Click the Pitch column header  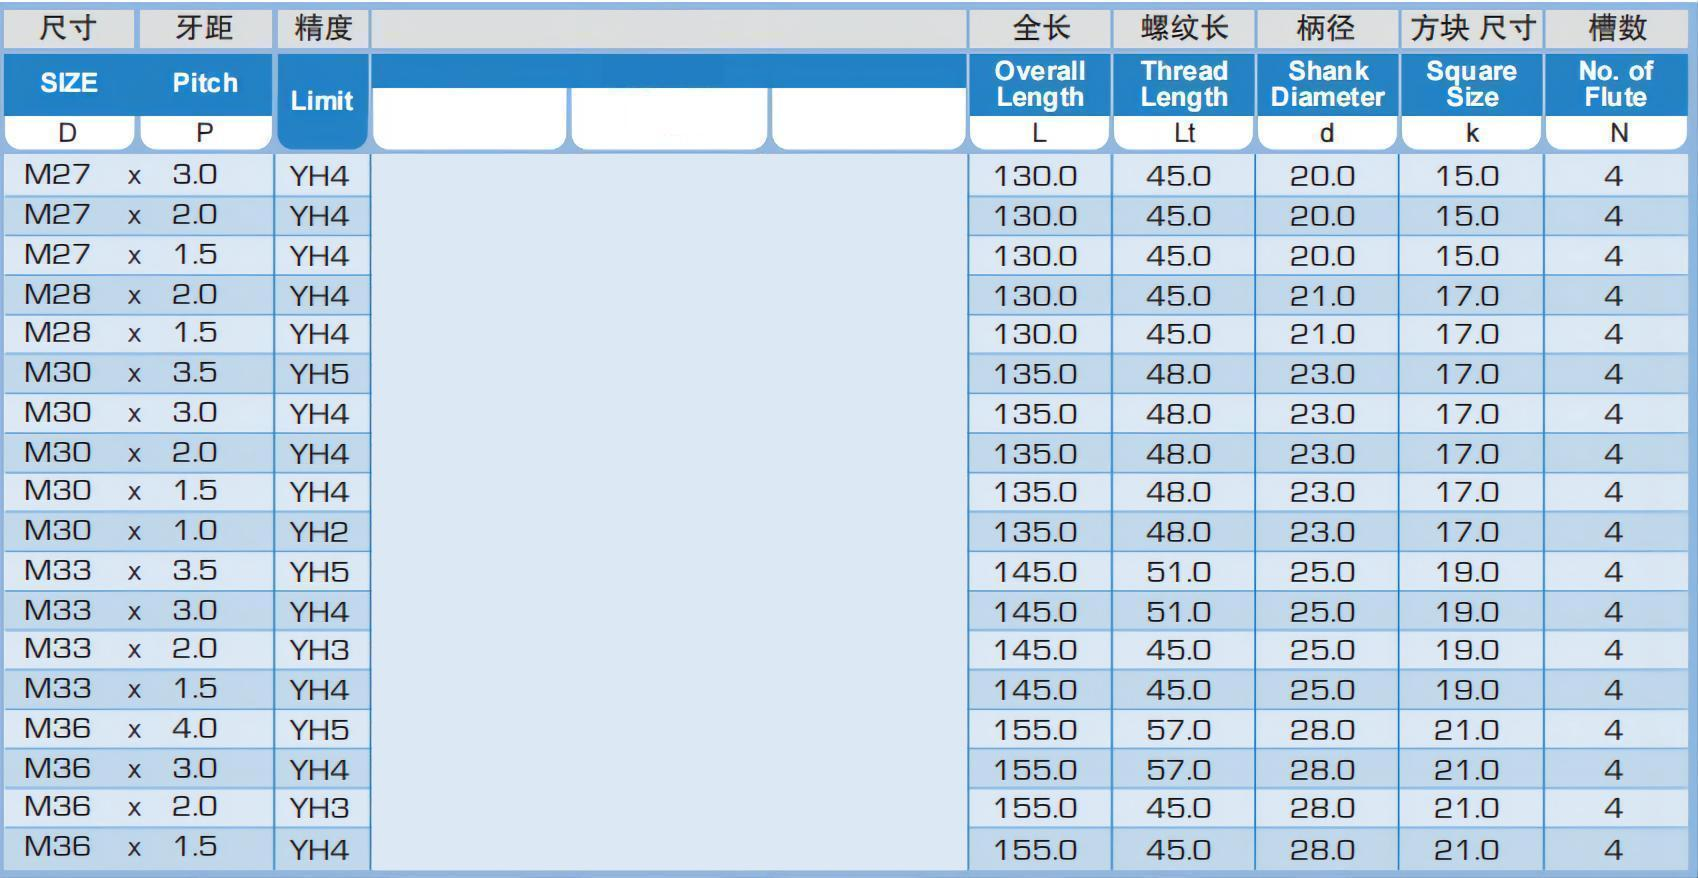205,83
